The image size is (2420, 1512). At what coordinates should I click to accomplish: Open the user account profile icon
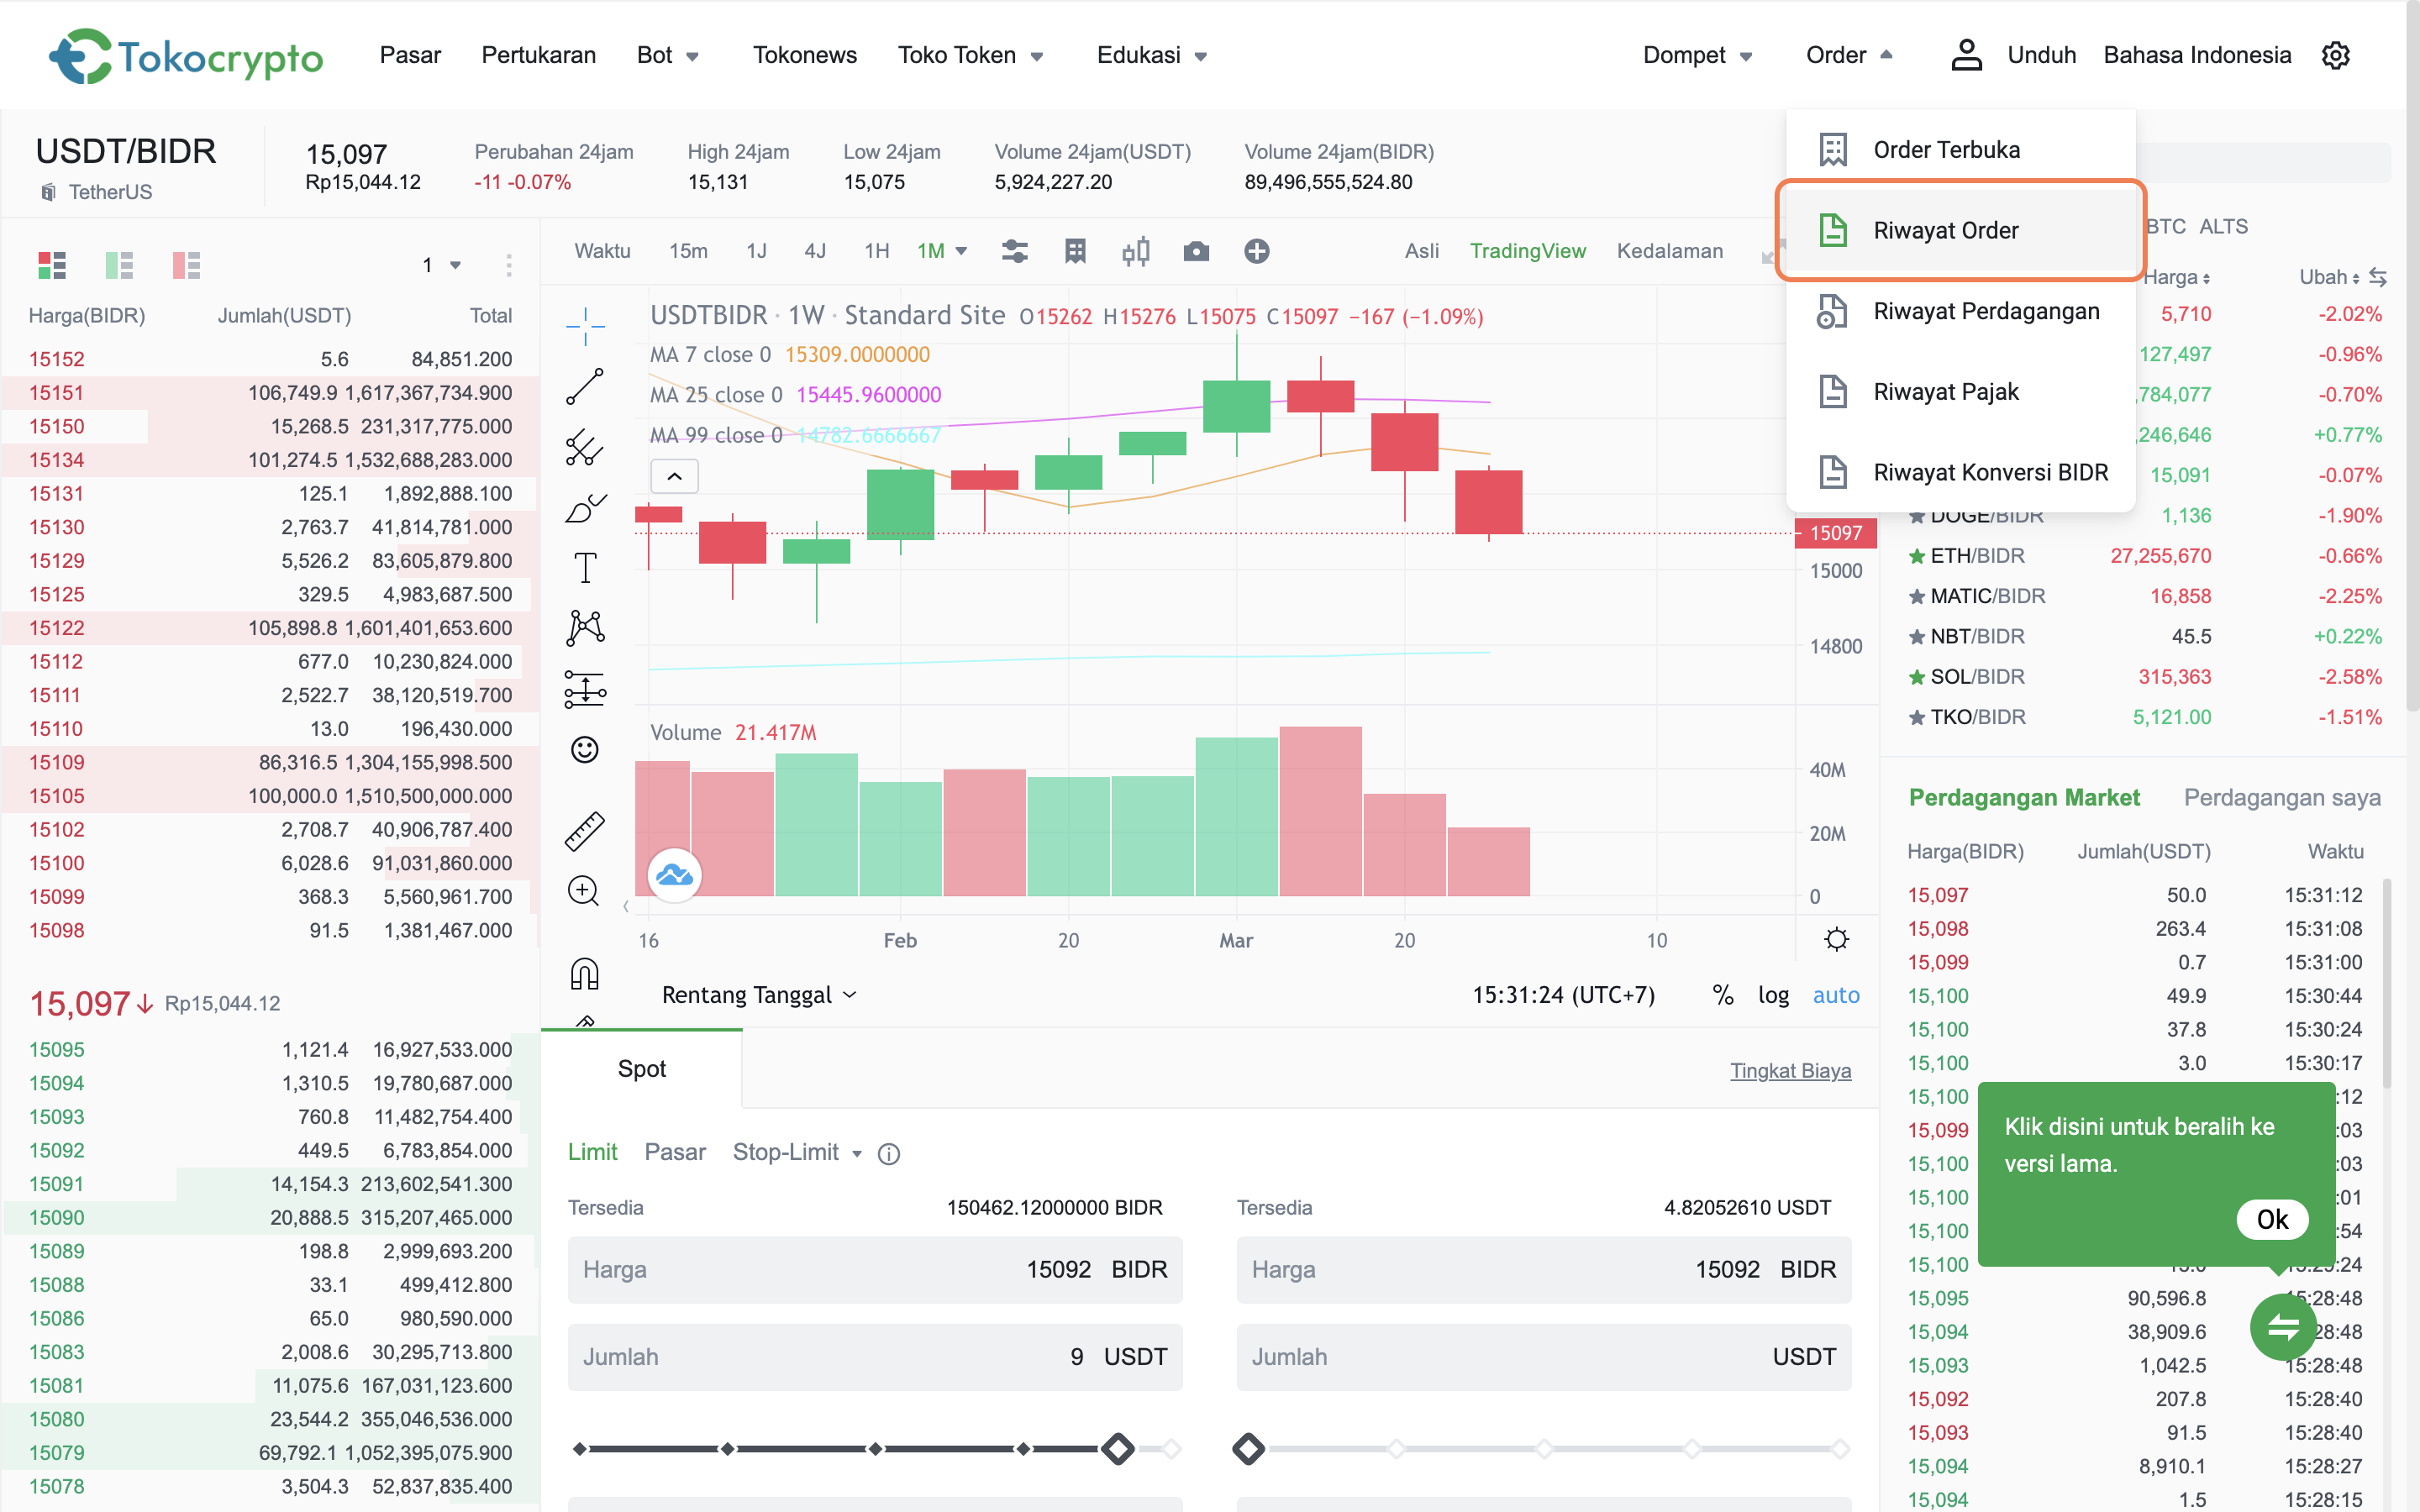pos(1966,55)
